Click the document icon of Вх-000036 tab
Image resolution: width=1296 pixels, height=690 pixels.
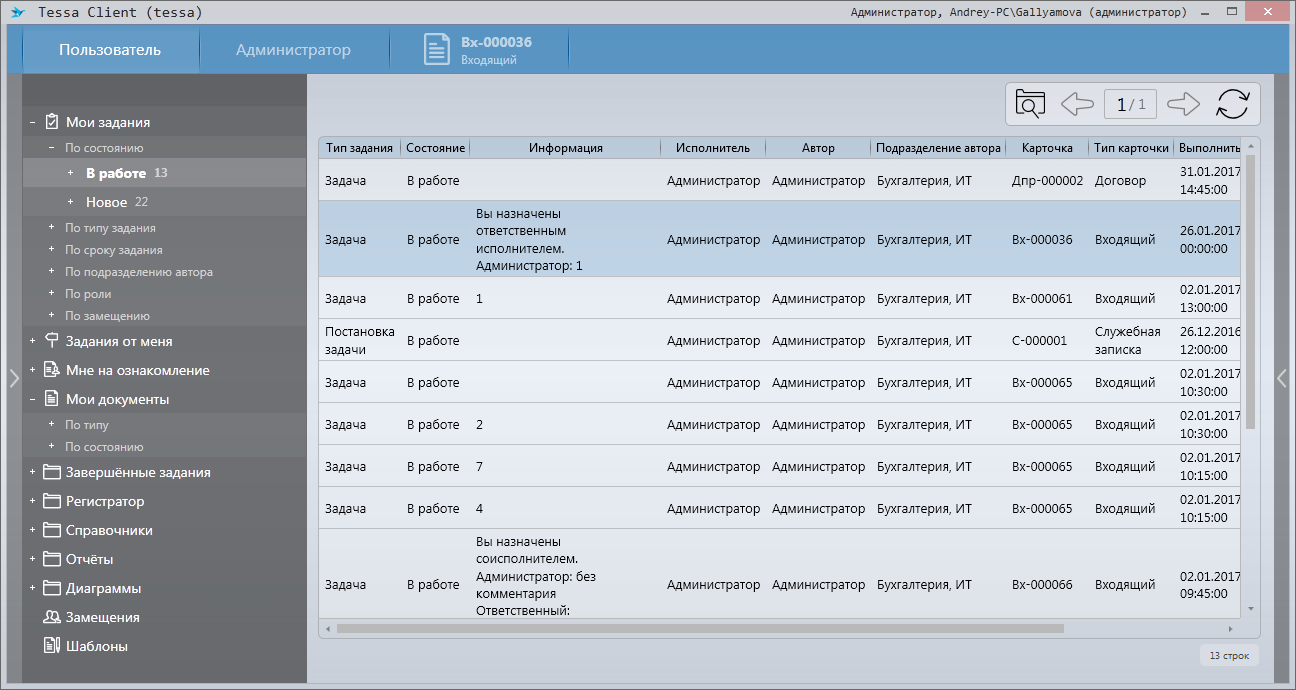point(437,50)
